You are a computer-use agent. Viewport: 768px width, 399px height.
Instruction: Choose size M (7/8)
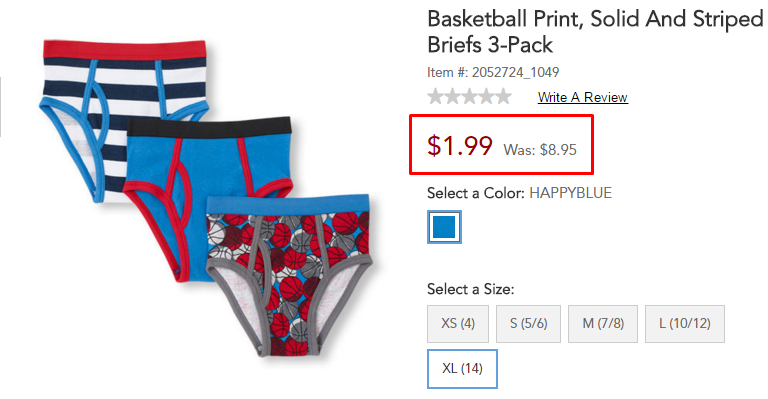click(603, 324)
